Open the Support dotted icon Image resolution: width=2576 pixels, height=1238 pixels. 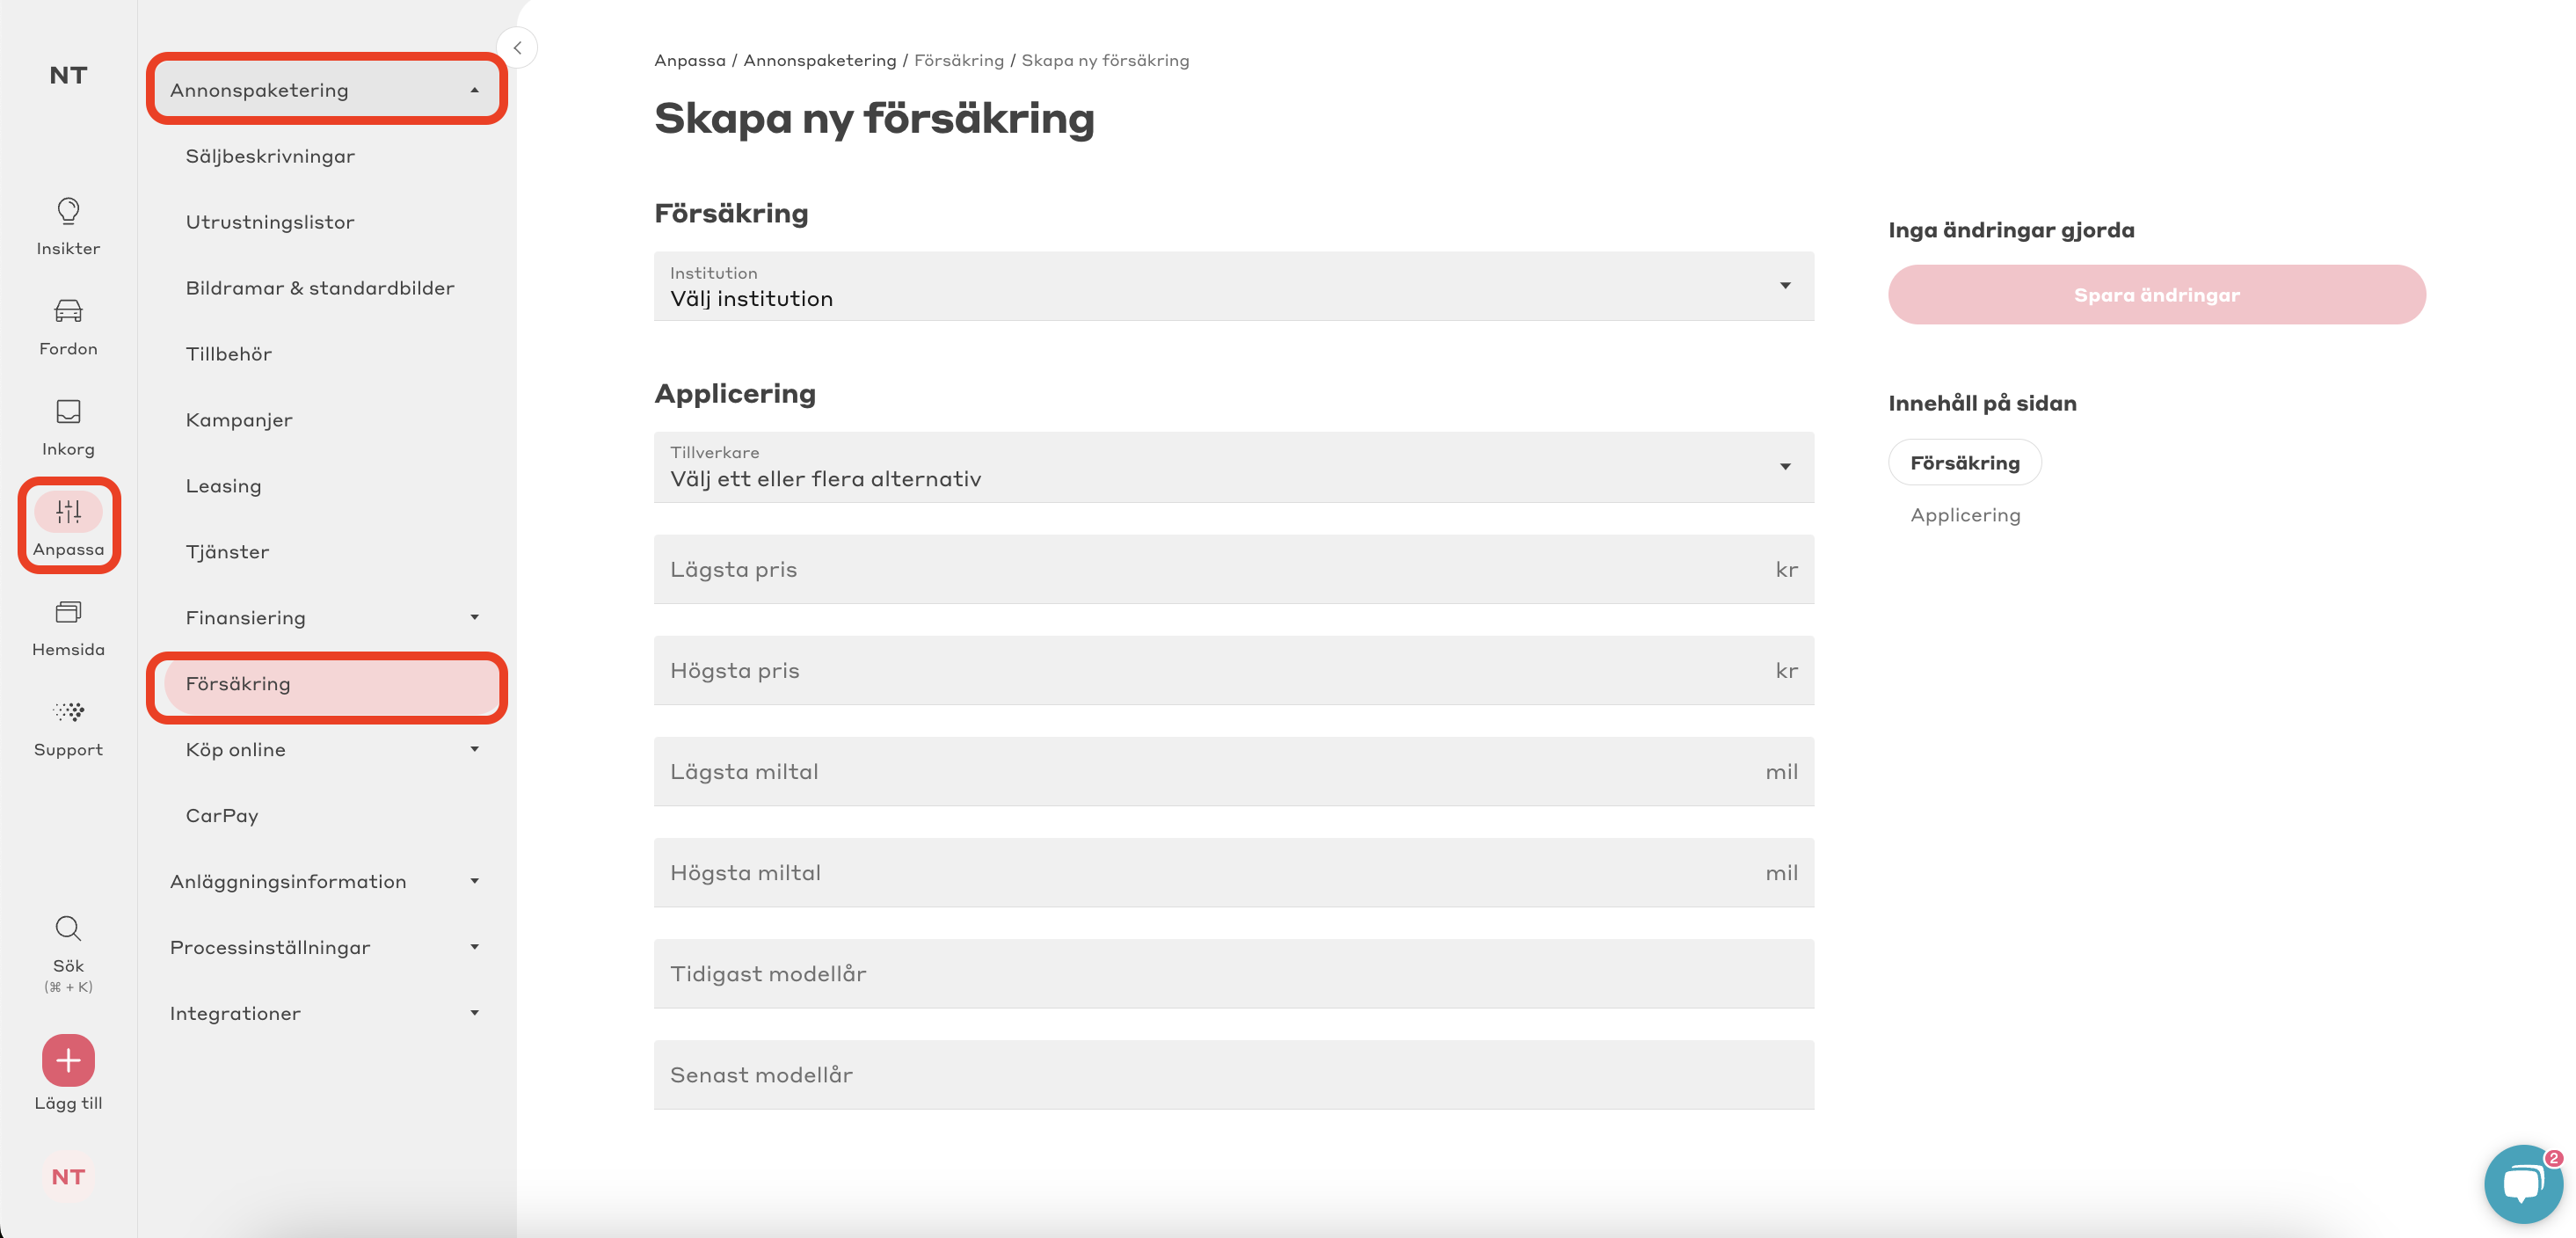pyautogui.click(x=68, y=711)
